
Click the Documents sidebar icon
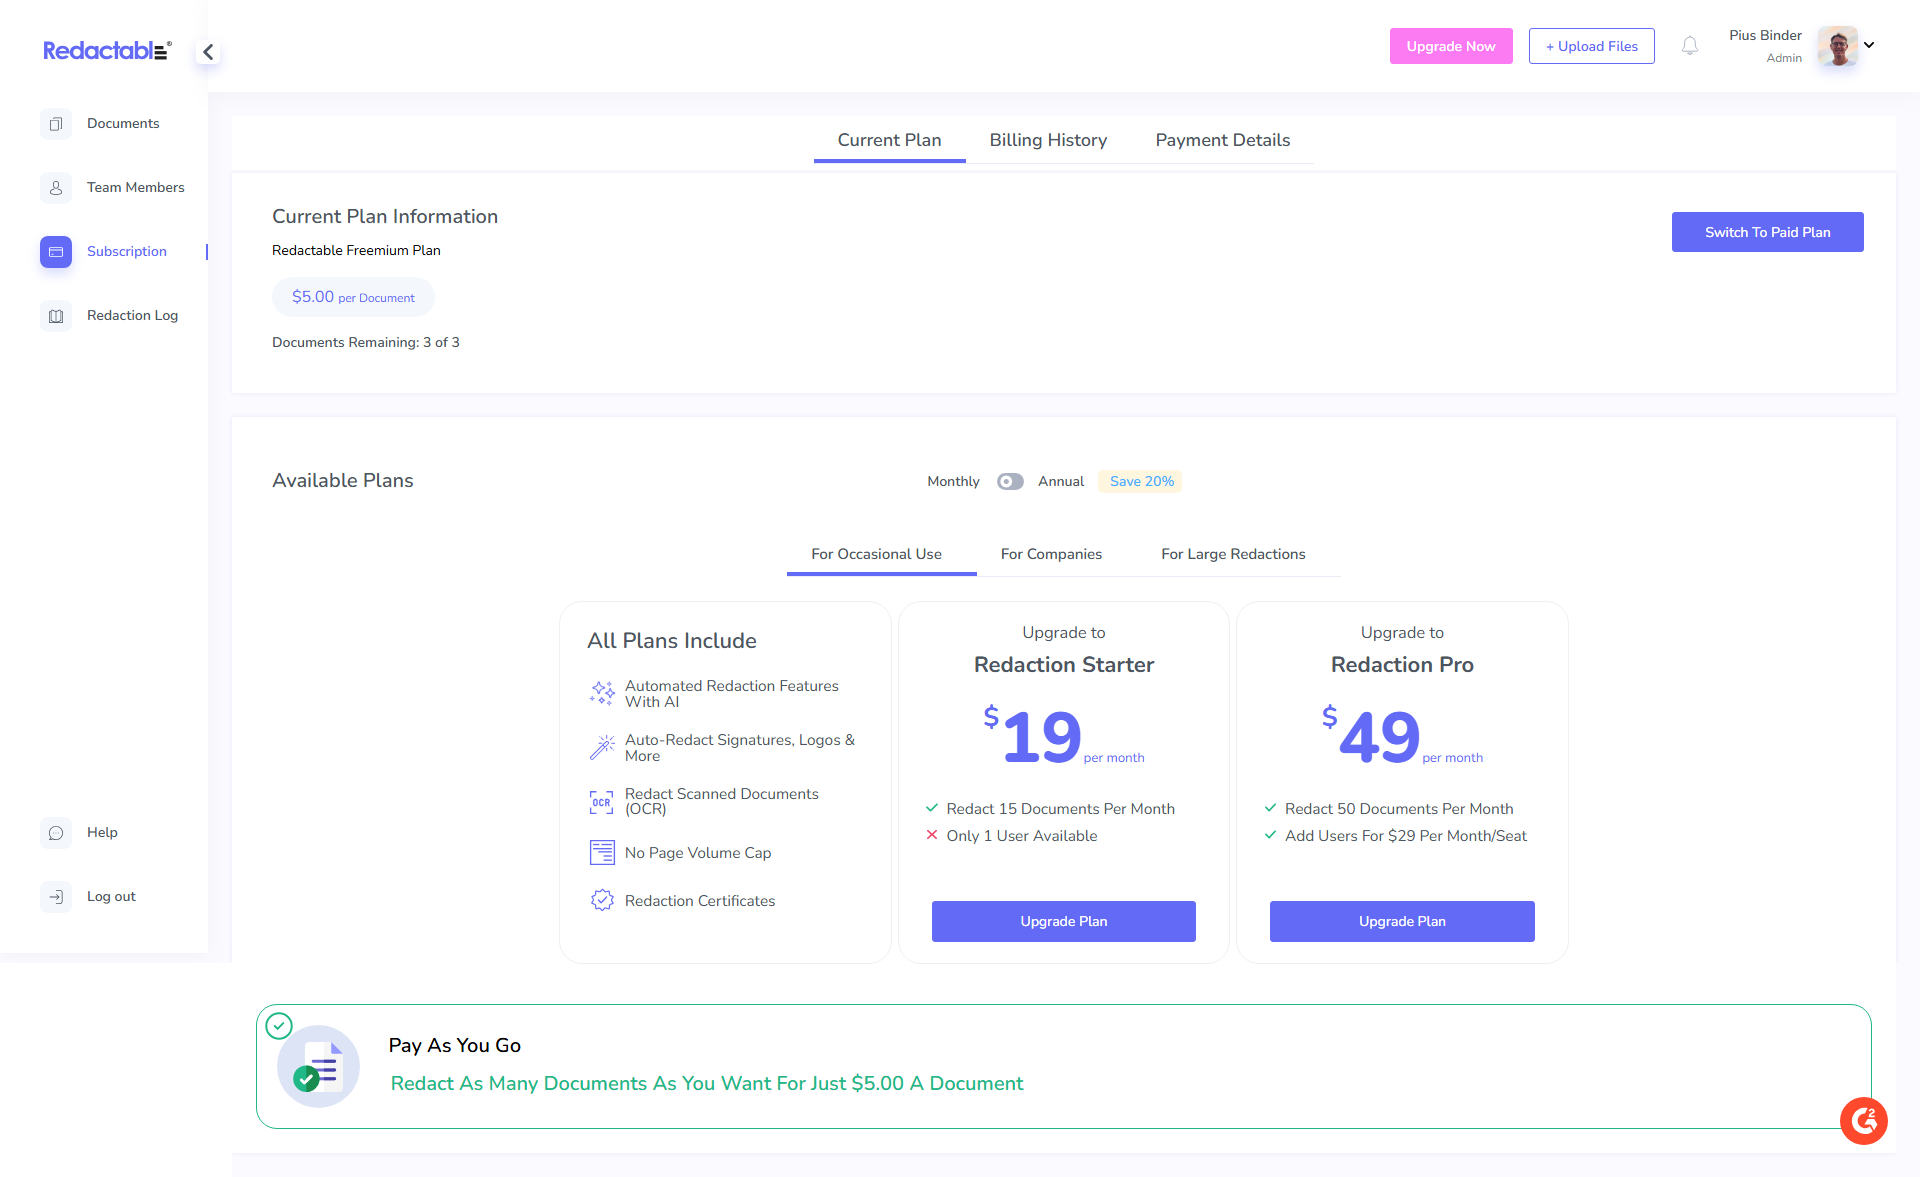click(x=56, y=124)
